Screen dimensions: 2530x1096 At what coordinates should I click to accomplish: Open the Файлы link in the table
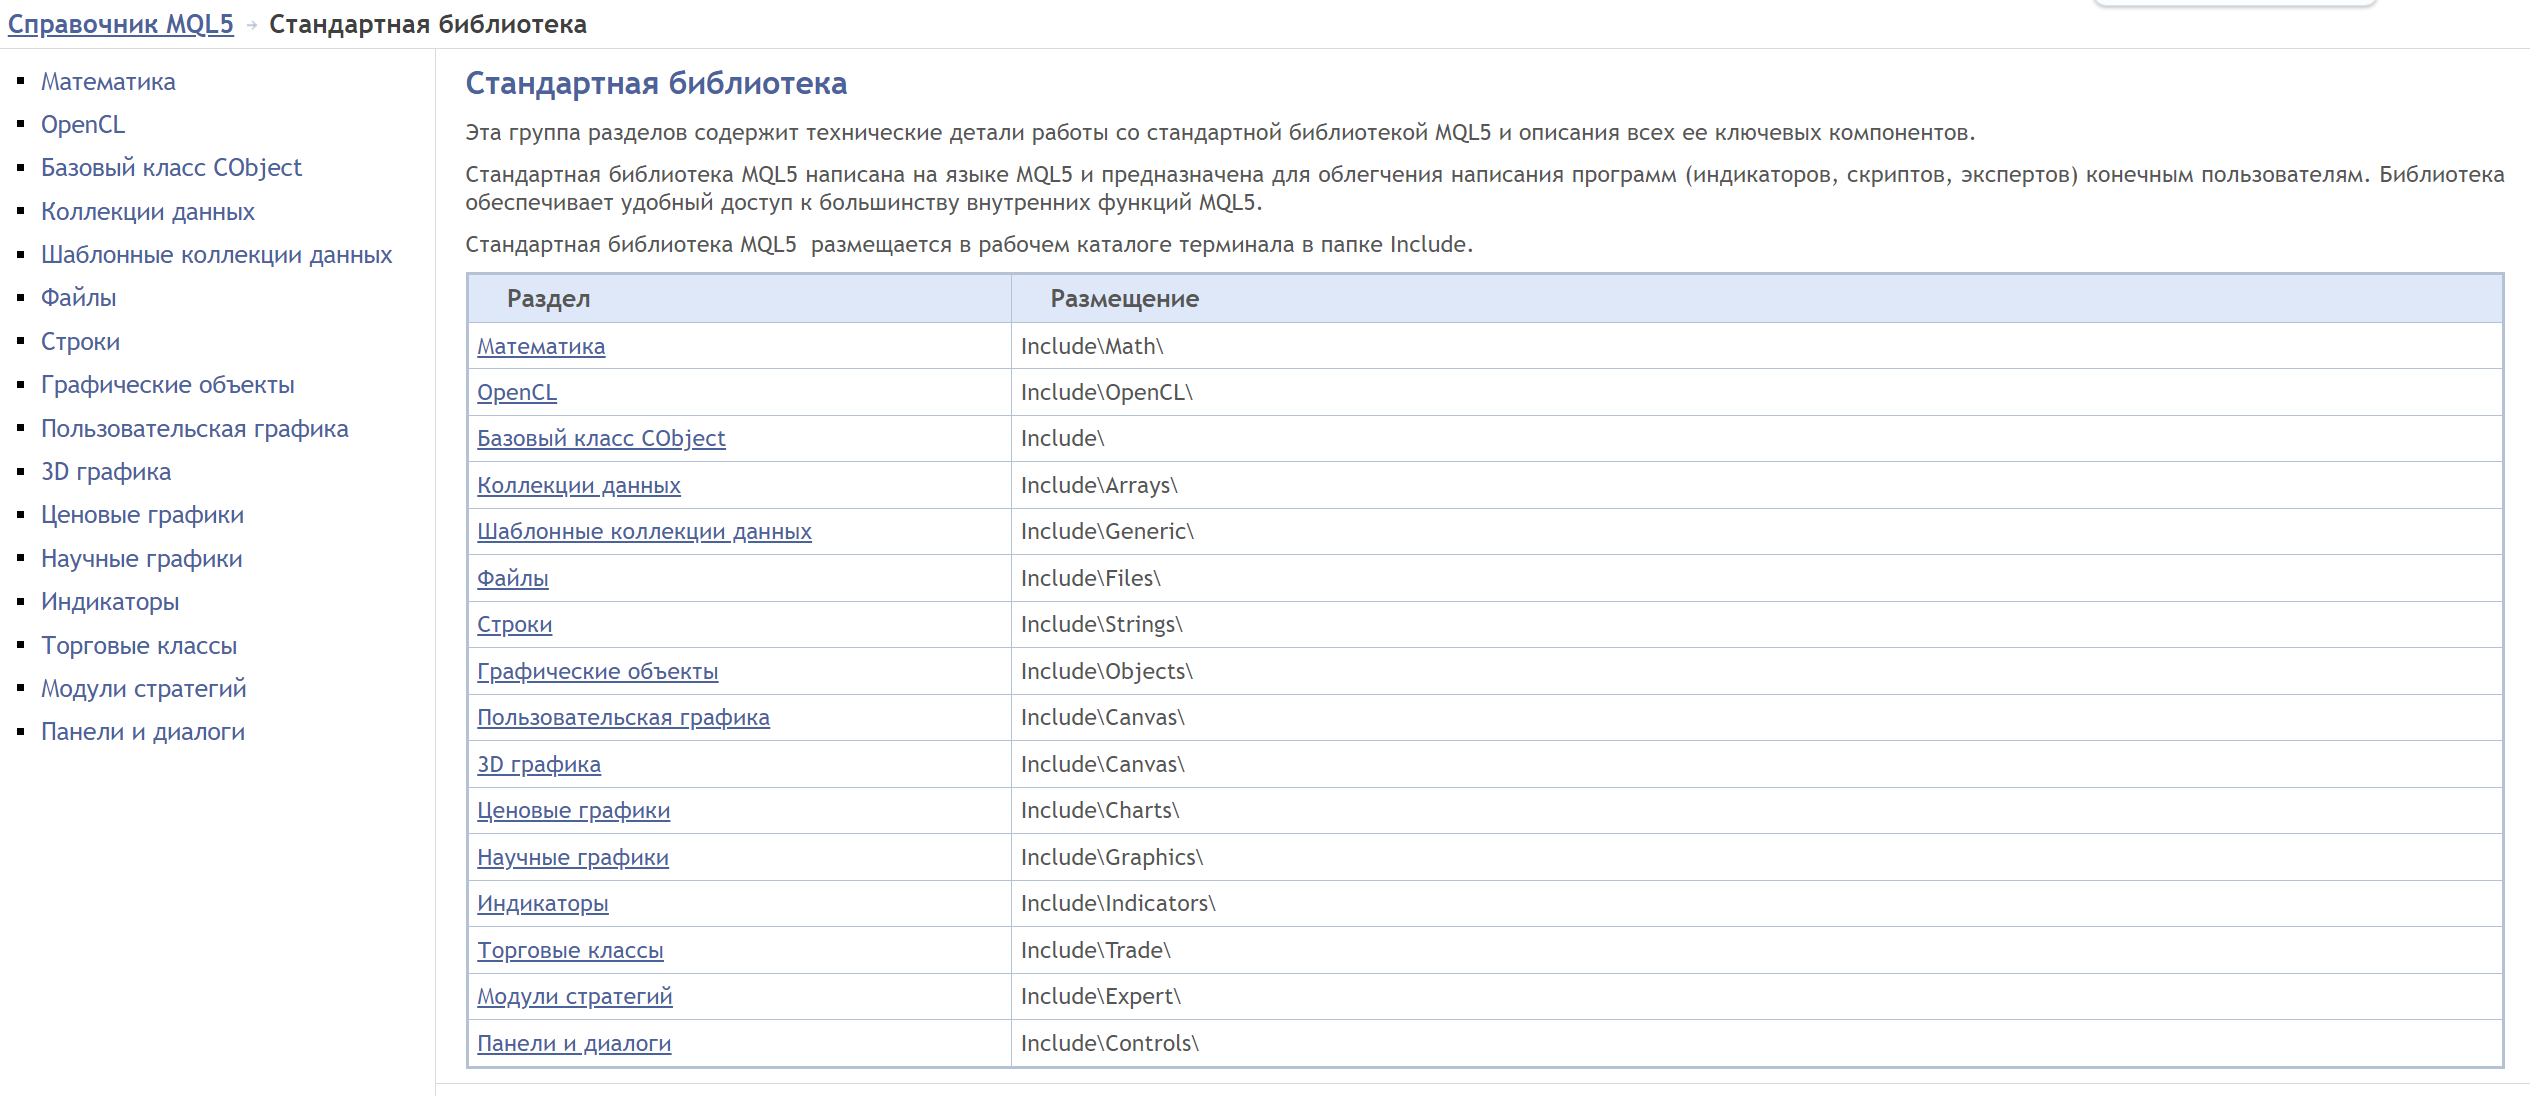pyautogui.click(x=513, y=579)
